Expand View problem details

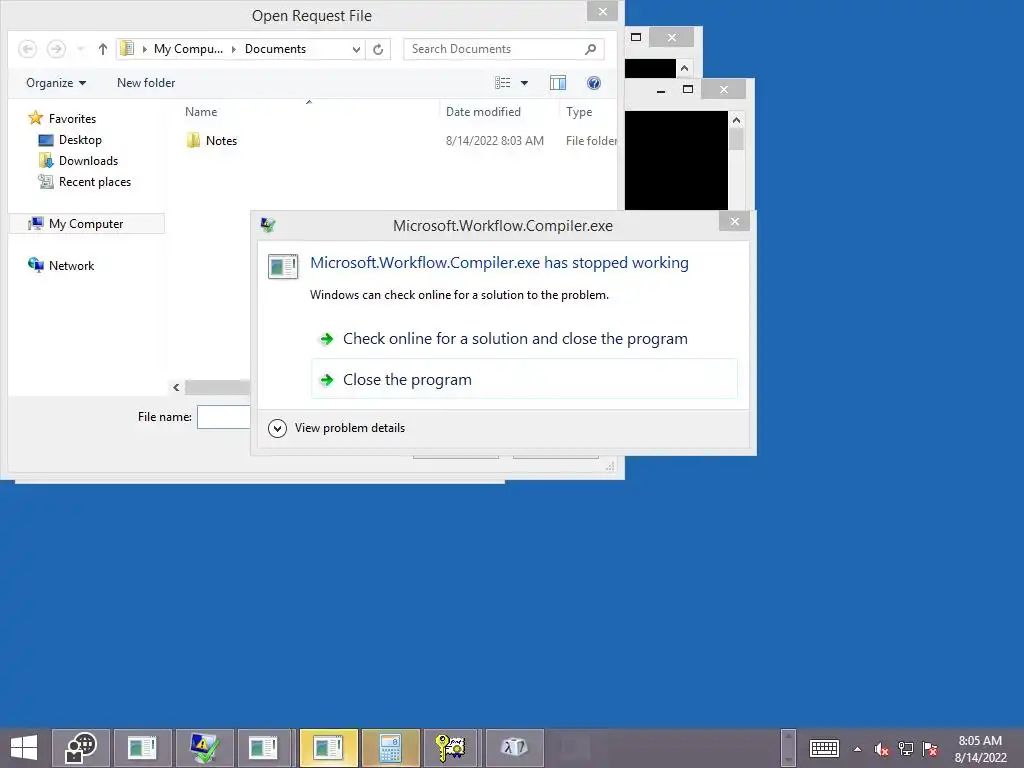coord(338,428)
